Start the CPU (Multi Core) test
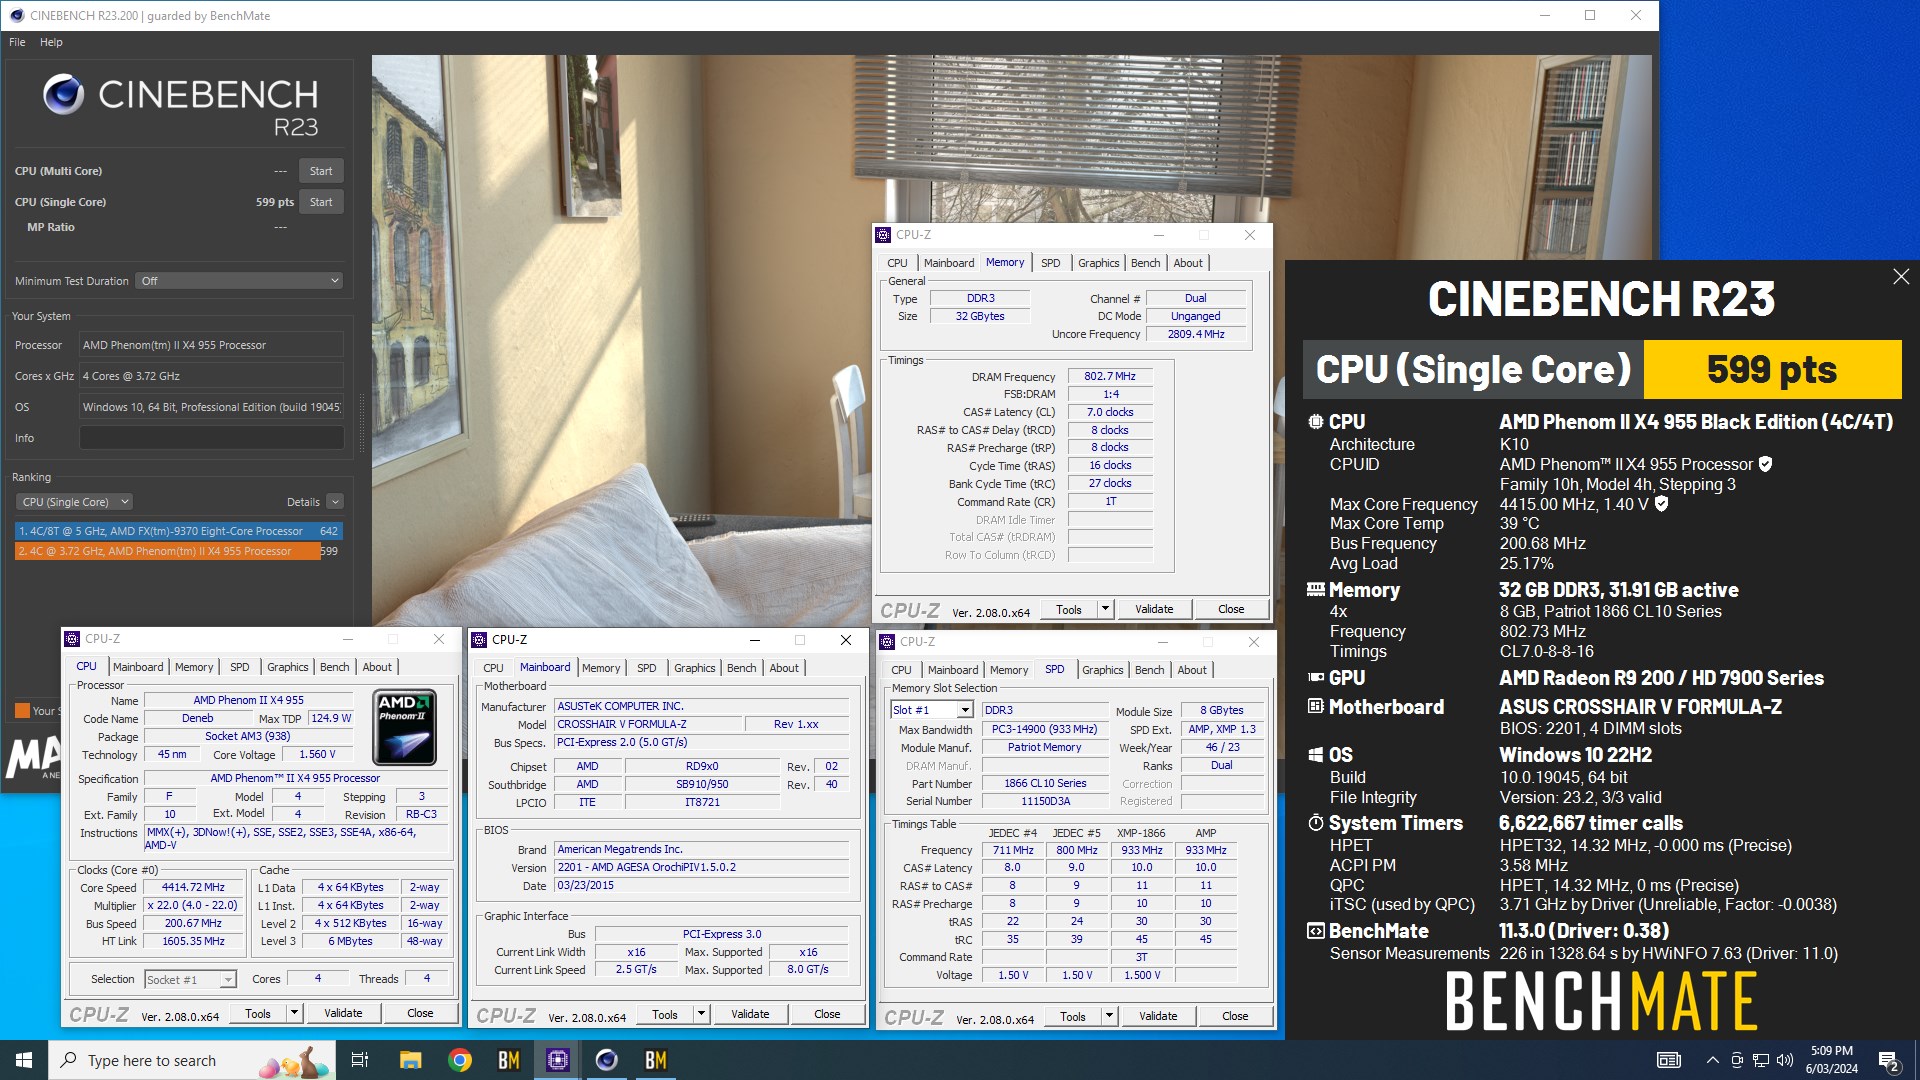 tap(321, 171)
